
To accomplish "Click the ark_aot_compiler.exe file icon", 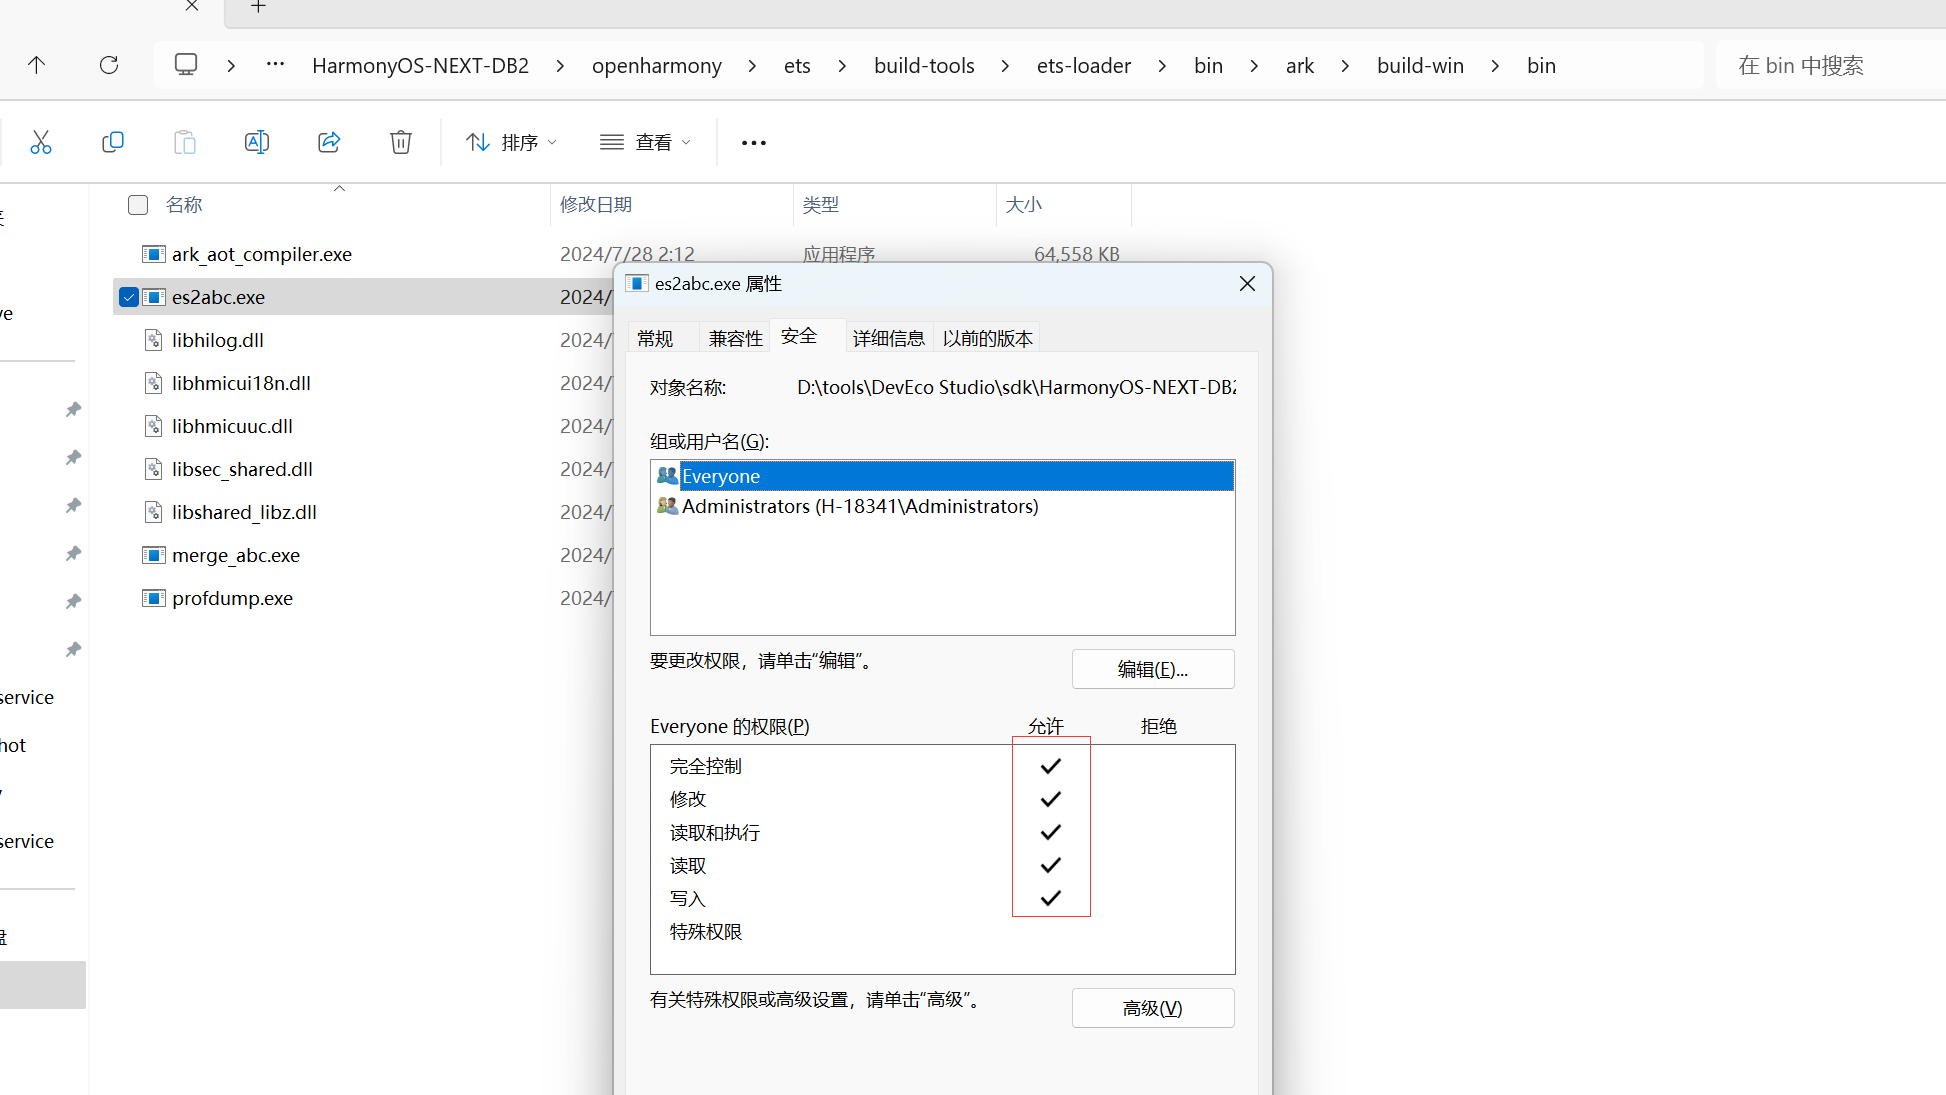I will pyautogui.click(x=154, y=254).
